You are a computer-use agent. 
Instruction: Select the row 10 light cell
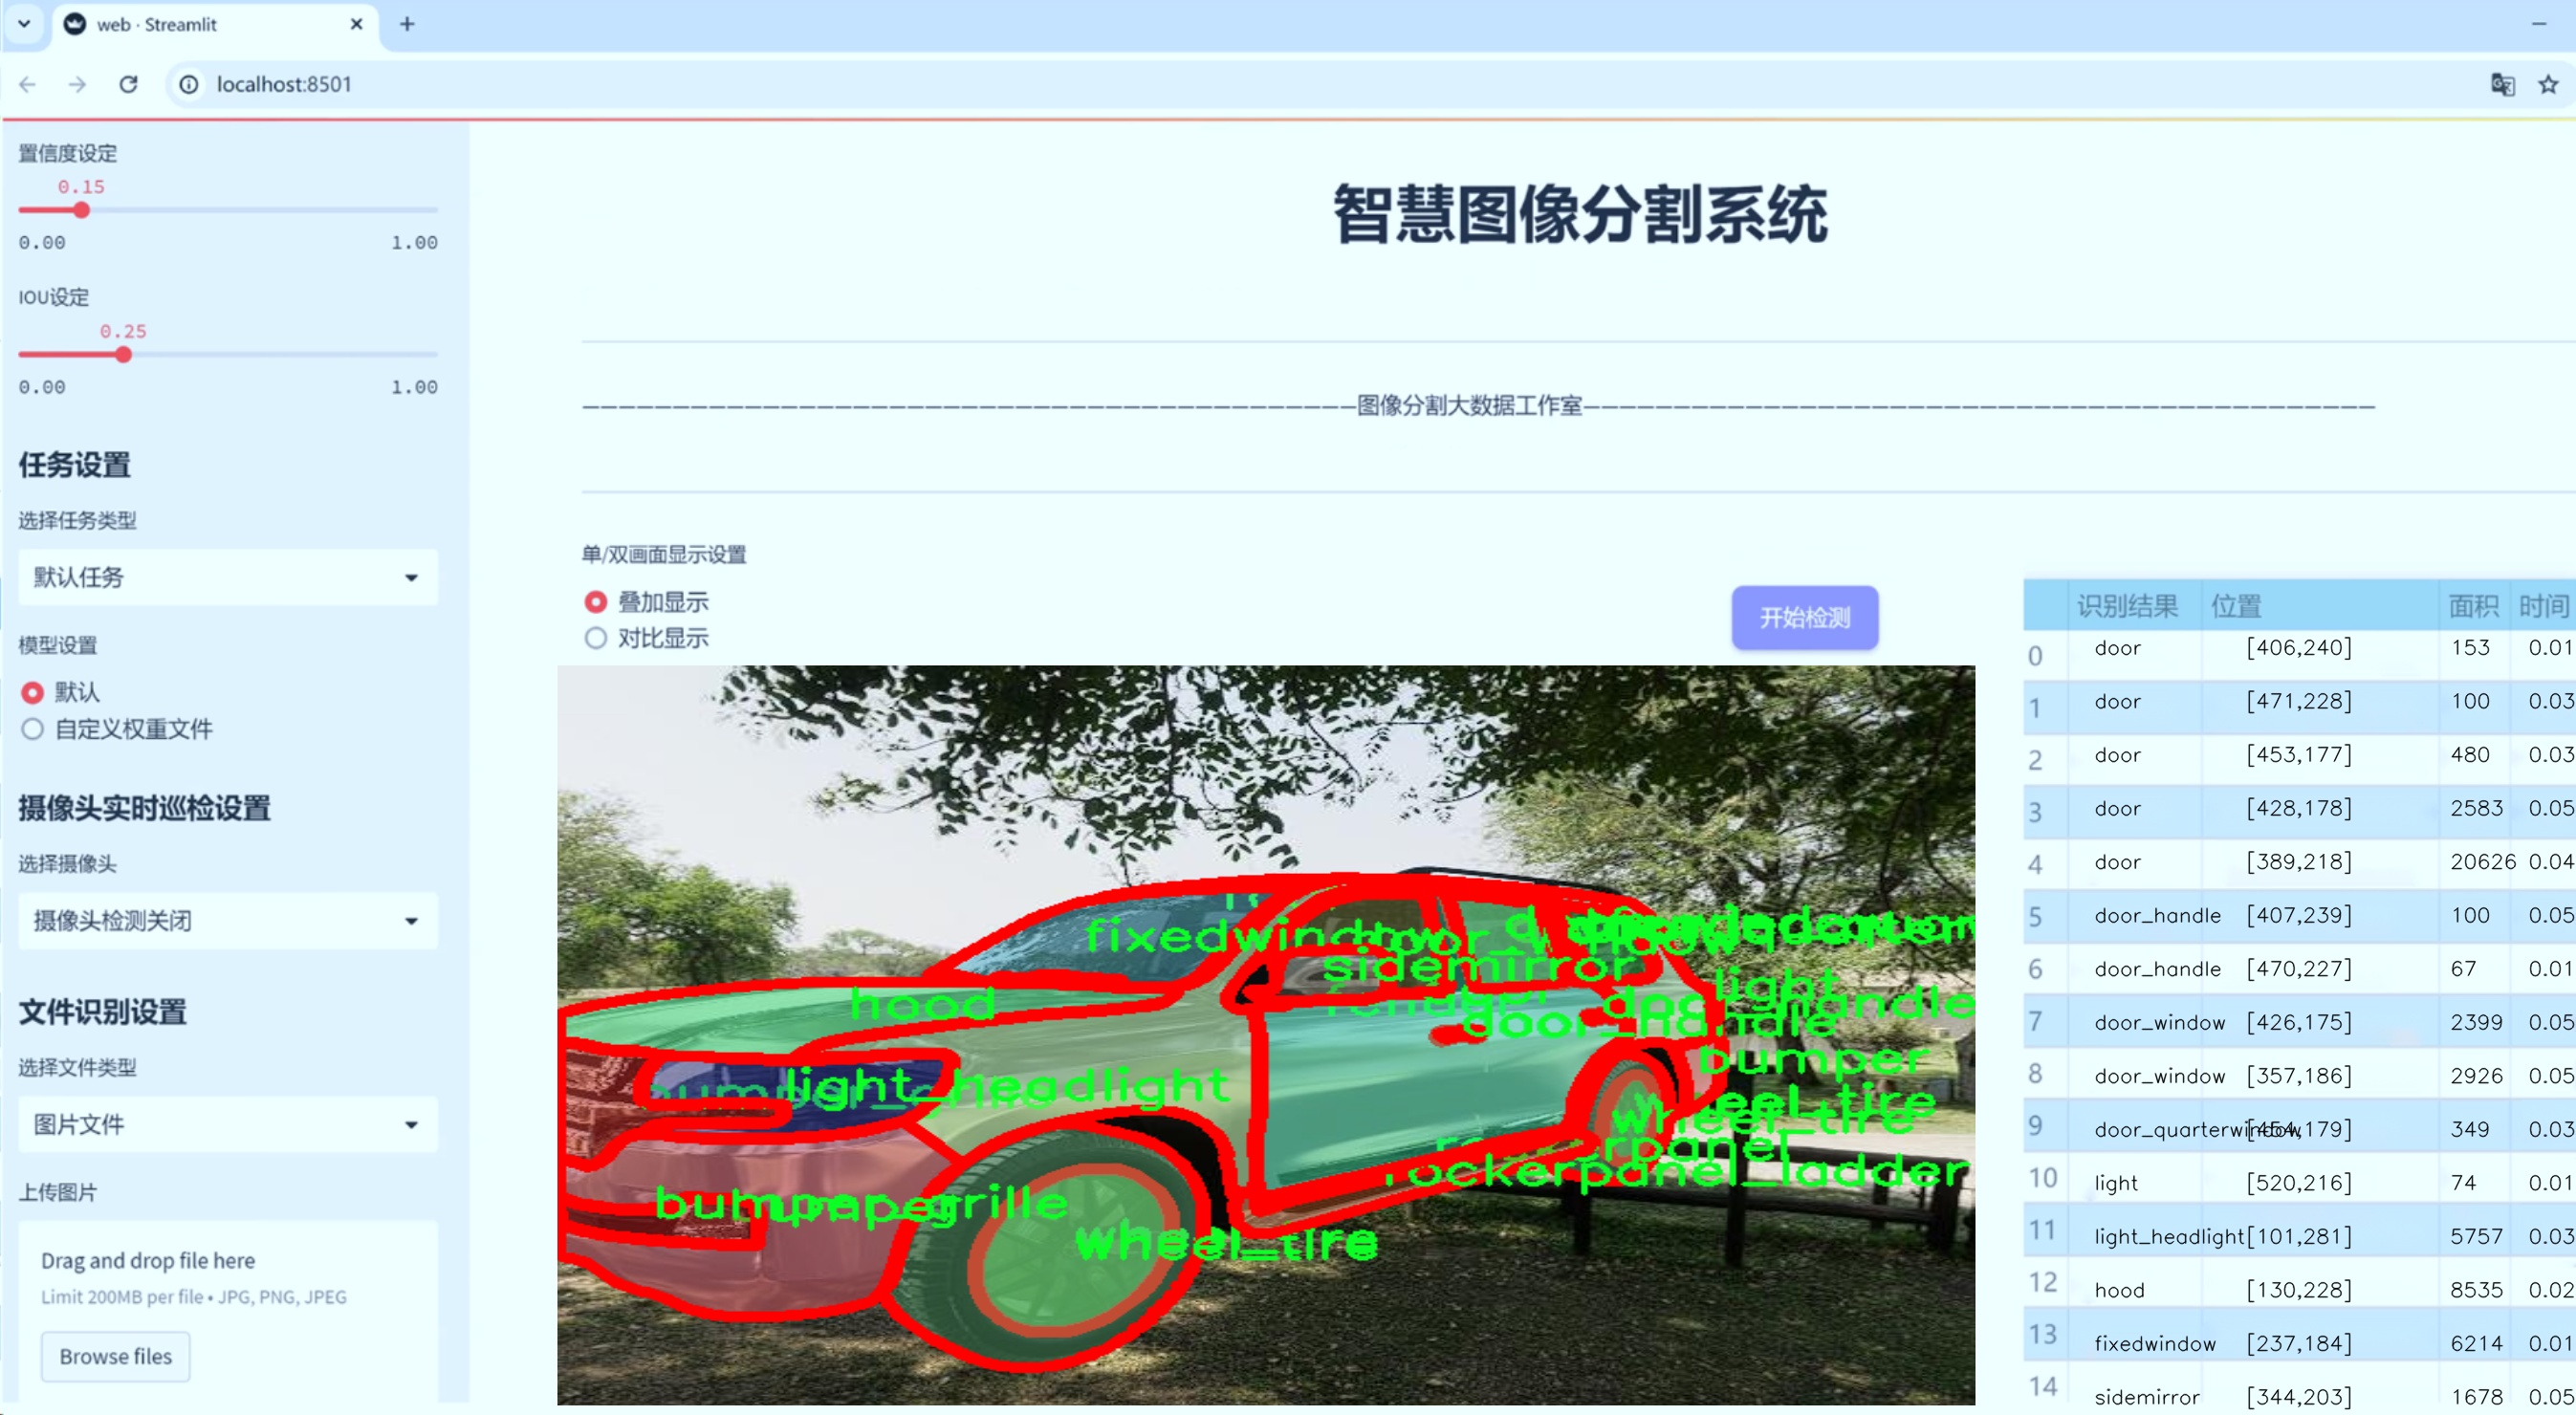click(x=2116, y=1183)
